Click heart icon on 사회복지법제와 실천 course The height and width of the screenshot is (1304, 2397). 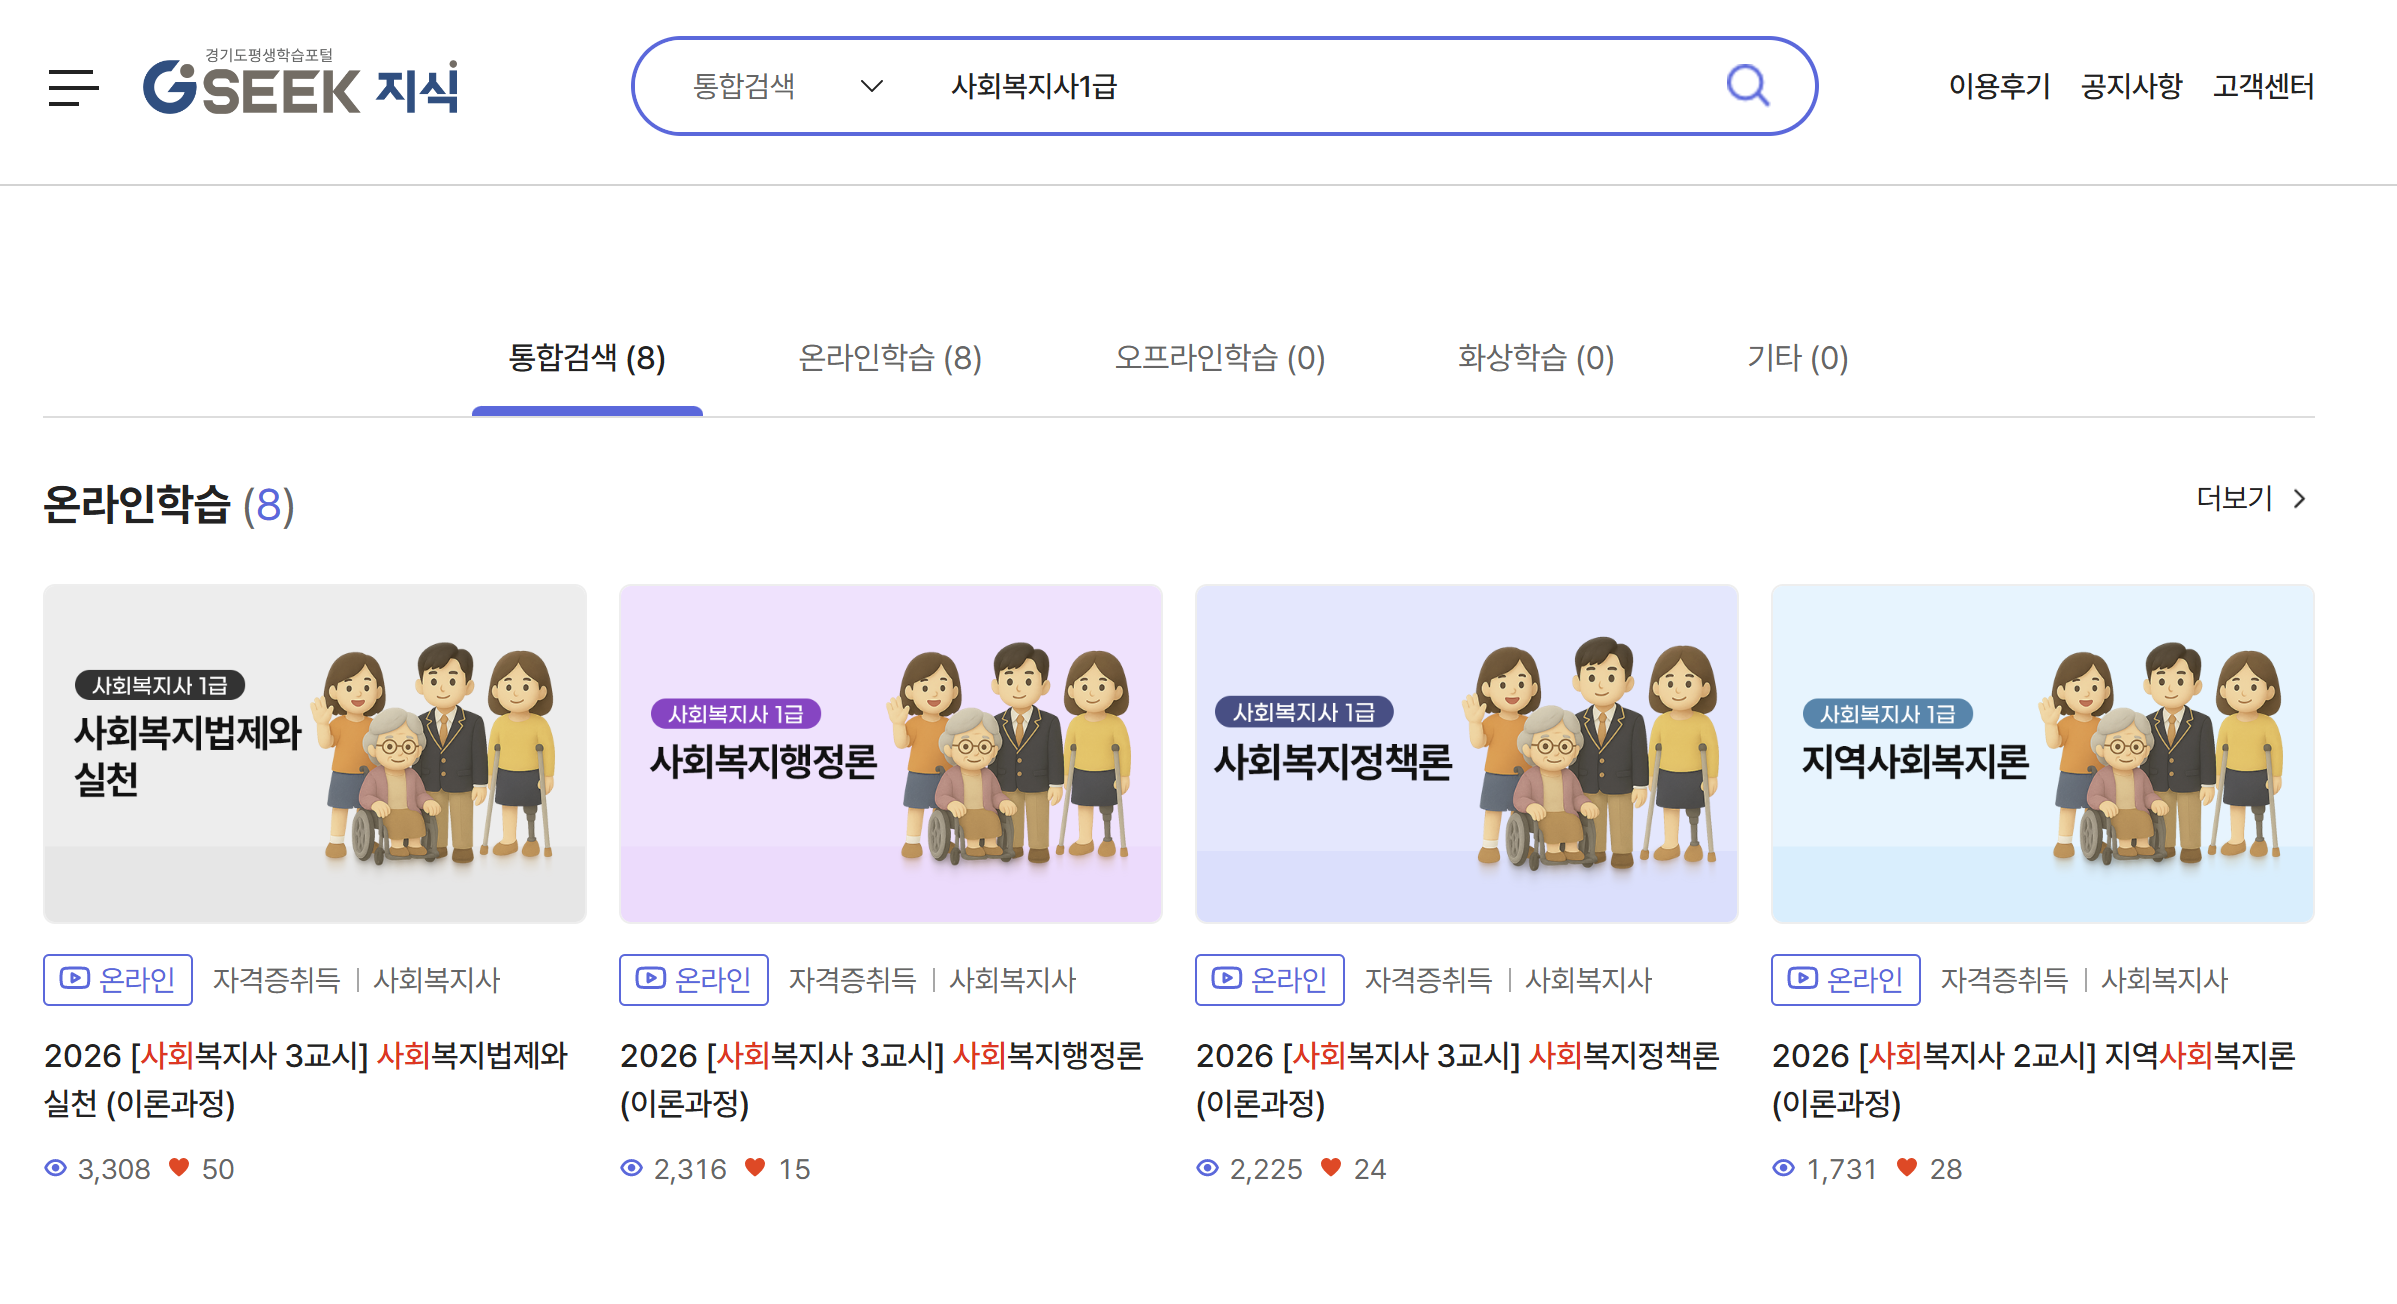coord(179,1167)
